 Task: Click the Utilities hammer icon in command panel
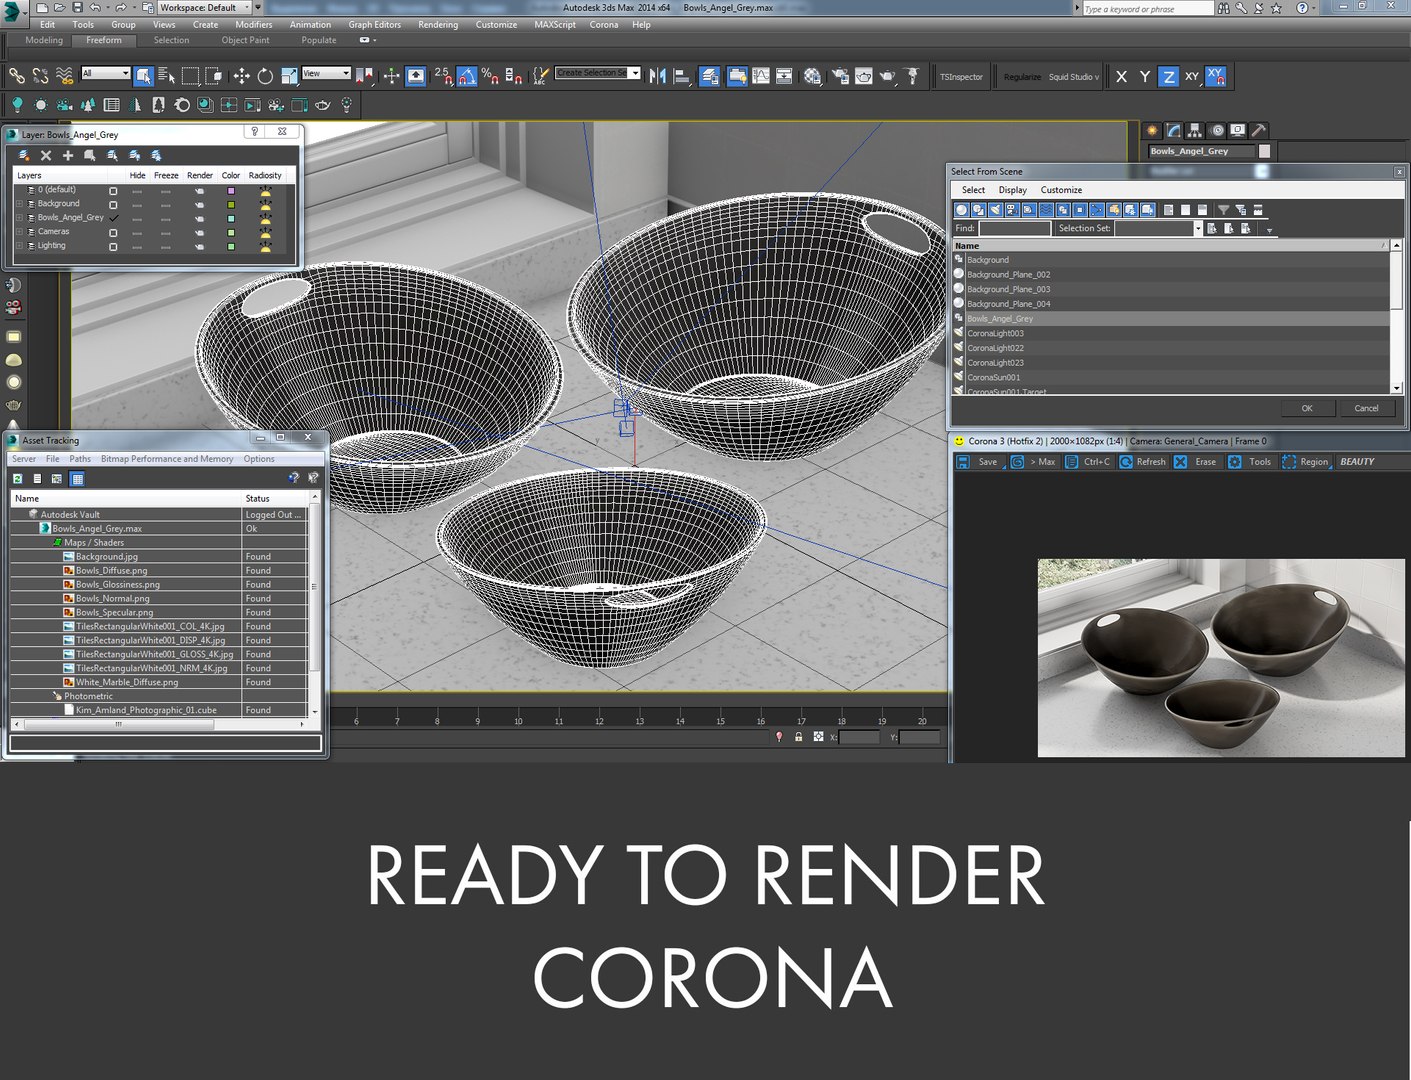click(x=1259, y=130)
